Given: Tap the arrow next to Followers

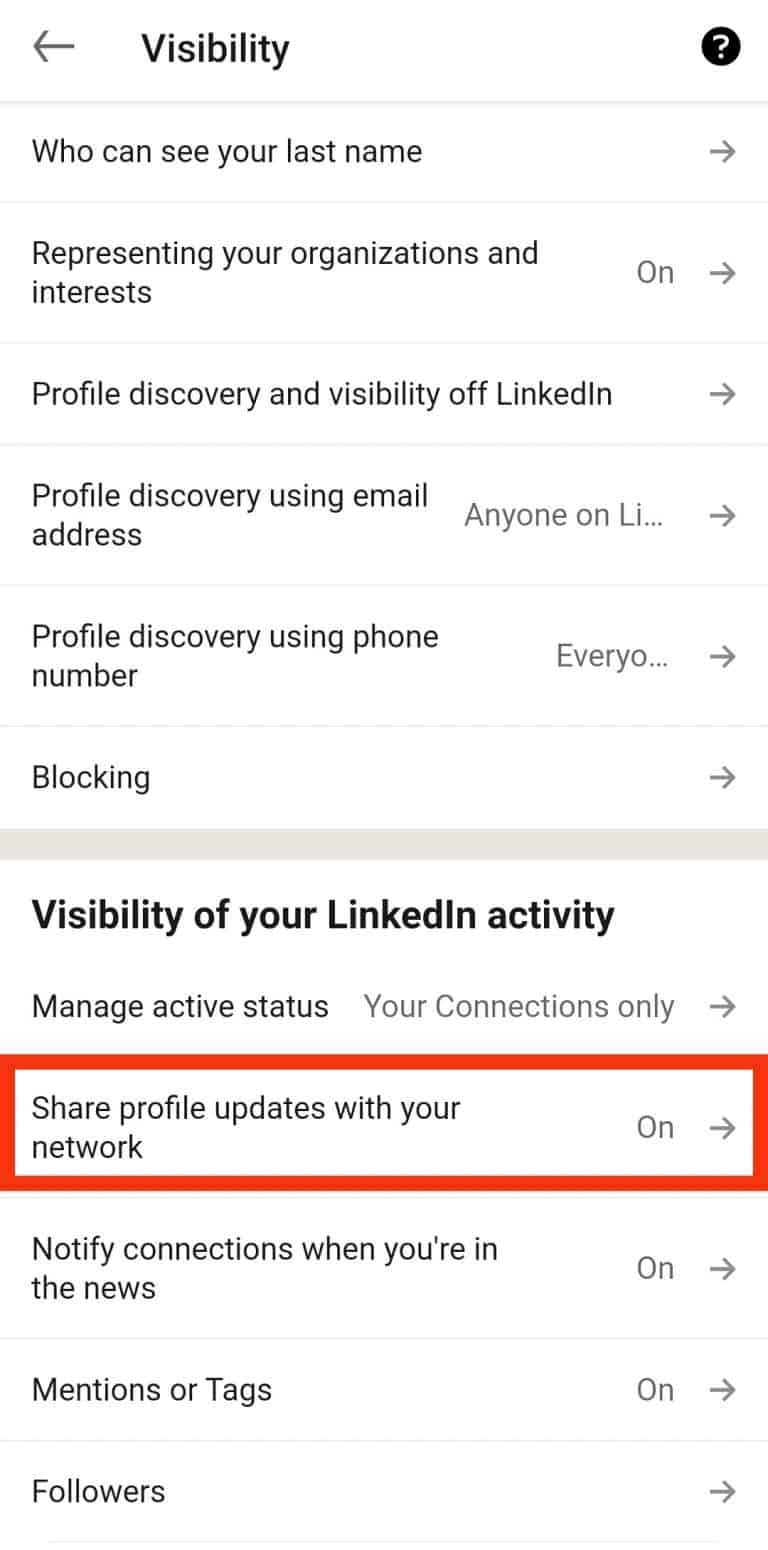Looking at the screenshot, I should [723, 1491].
